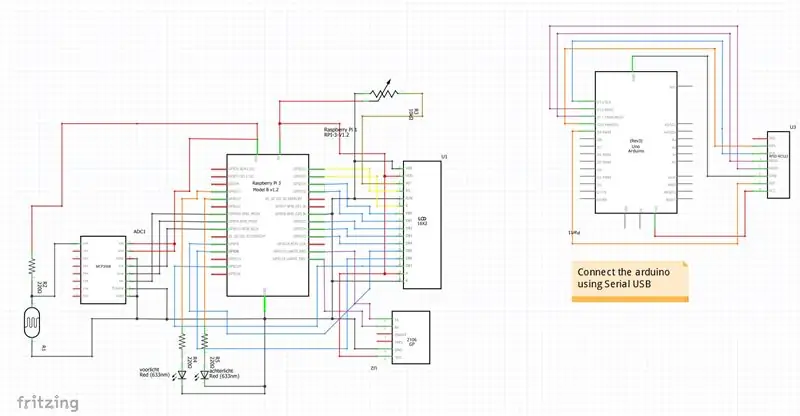Click the U1 label beside the LCD
800x416 pixels.
tap(444, 157)
